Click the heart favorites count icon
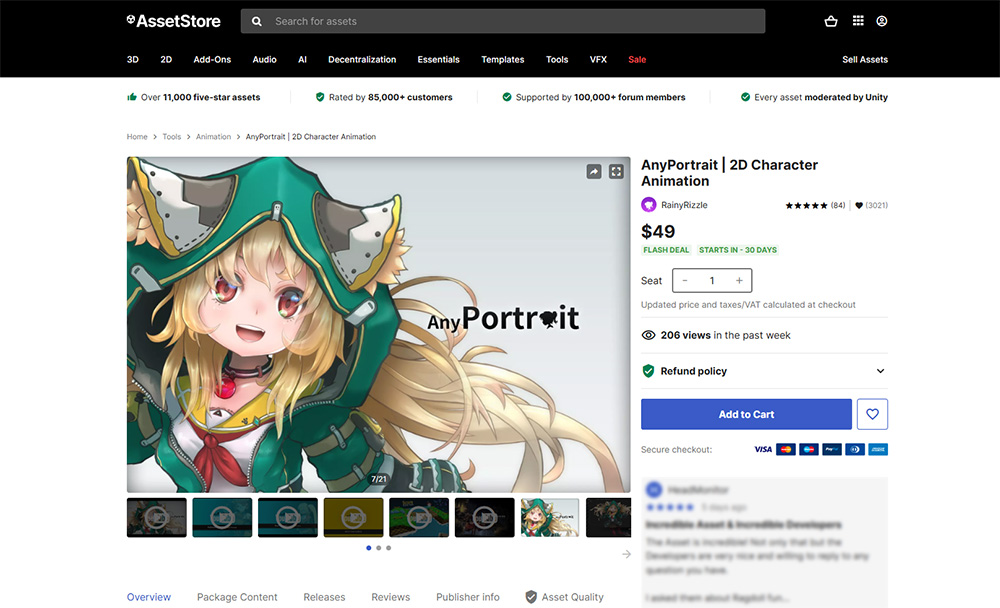Screen dimensions: 1000x608 859,205
